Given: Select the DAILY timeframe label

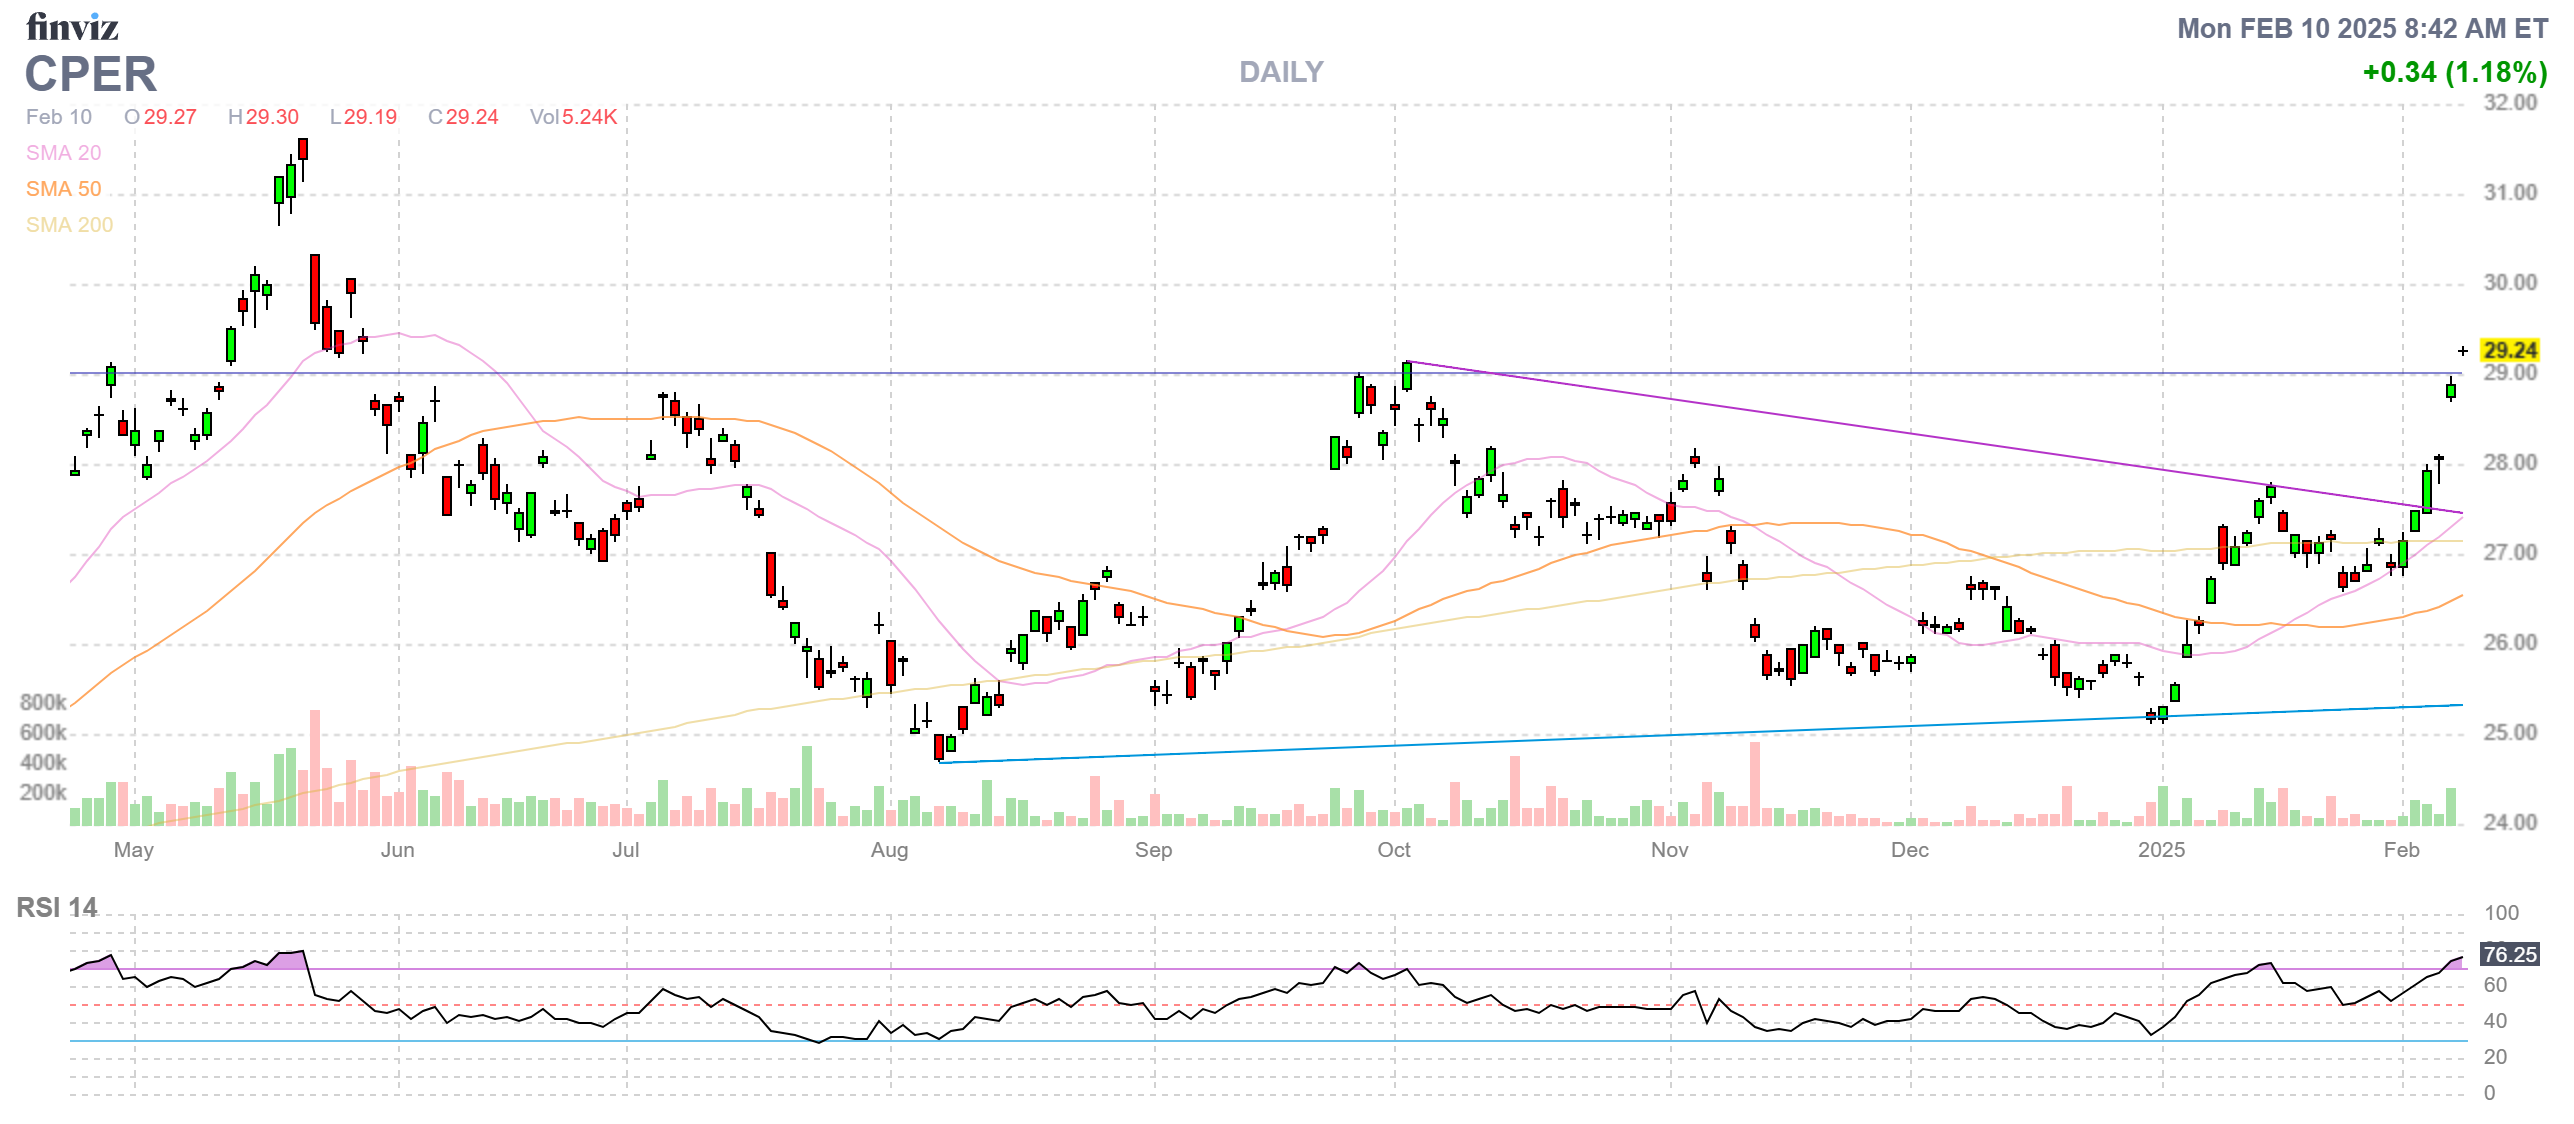Looking at the screenshot, I should [1280, 72].
